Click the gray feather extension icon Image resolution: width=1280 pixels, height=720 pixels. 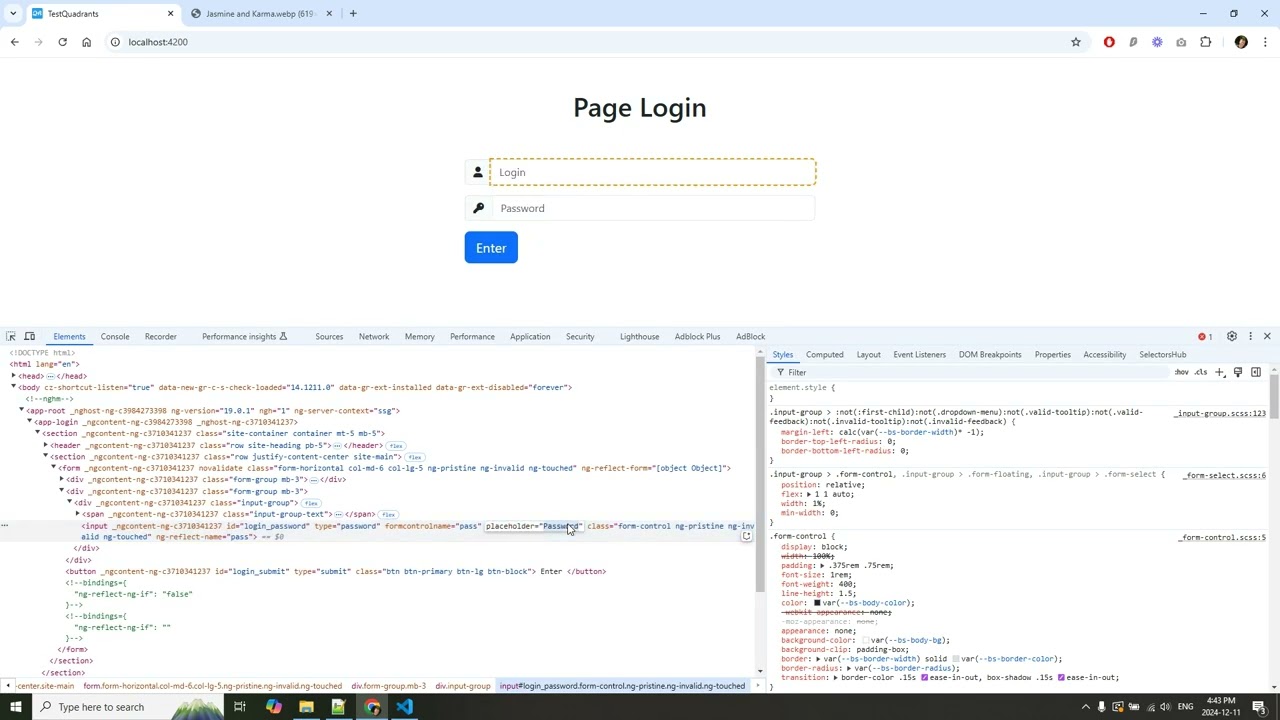[x=1133, y=42]
